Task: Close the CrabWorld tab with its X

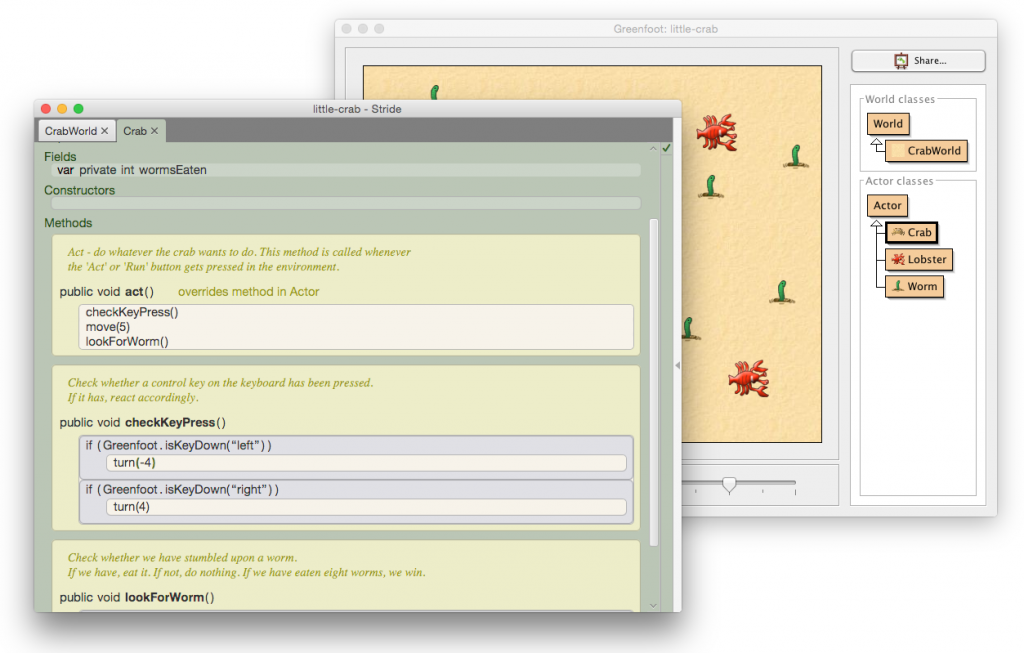Action: pos(106,130)
